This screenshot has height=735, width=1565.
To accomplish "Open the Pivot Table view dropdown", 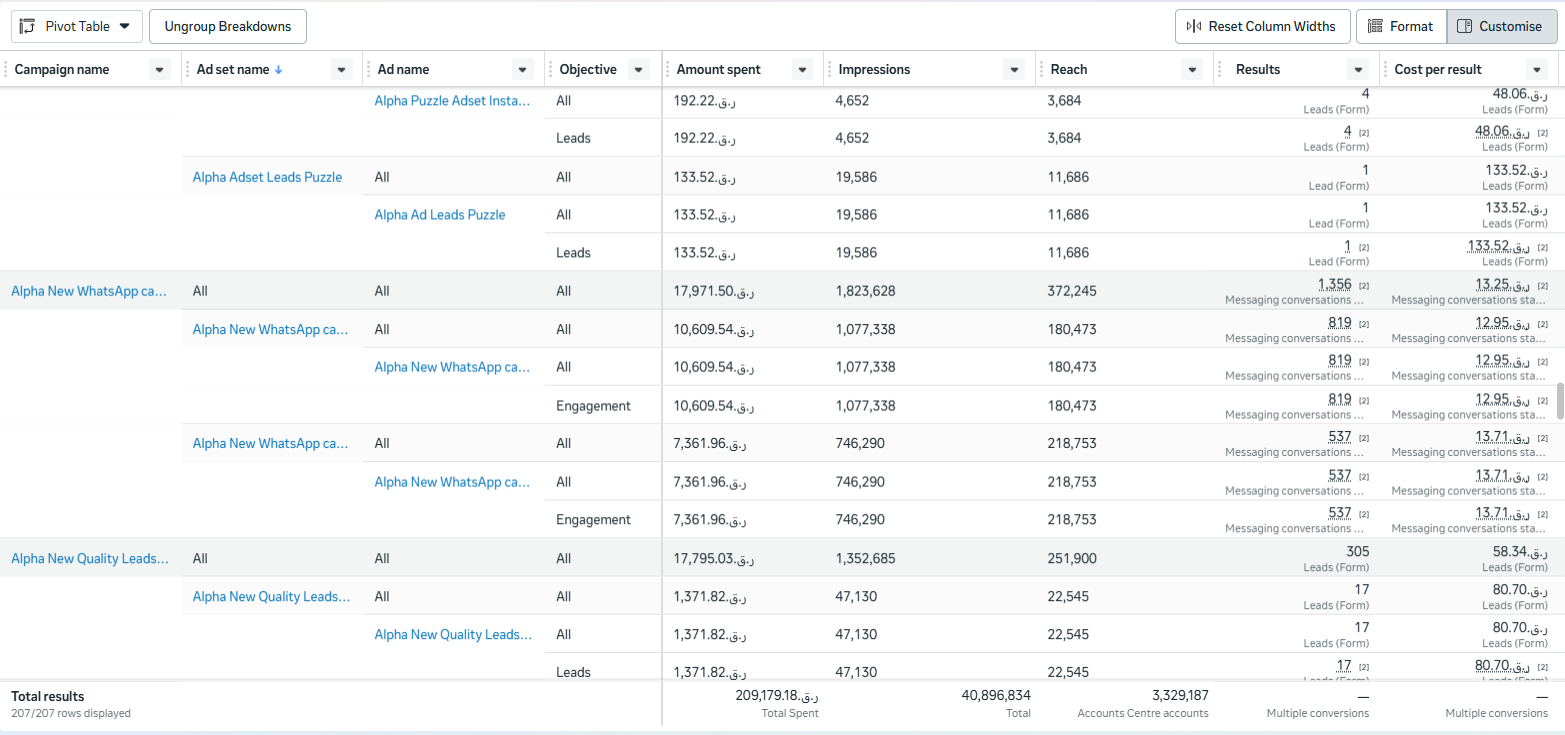I will point(77,27).
